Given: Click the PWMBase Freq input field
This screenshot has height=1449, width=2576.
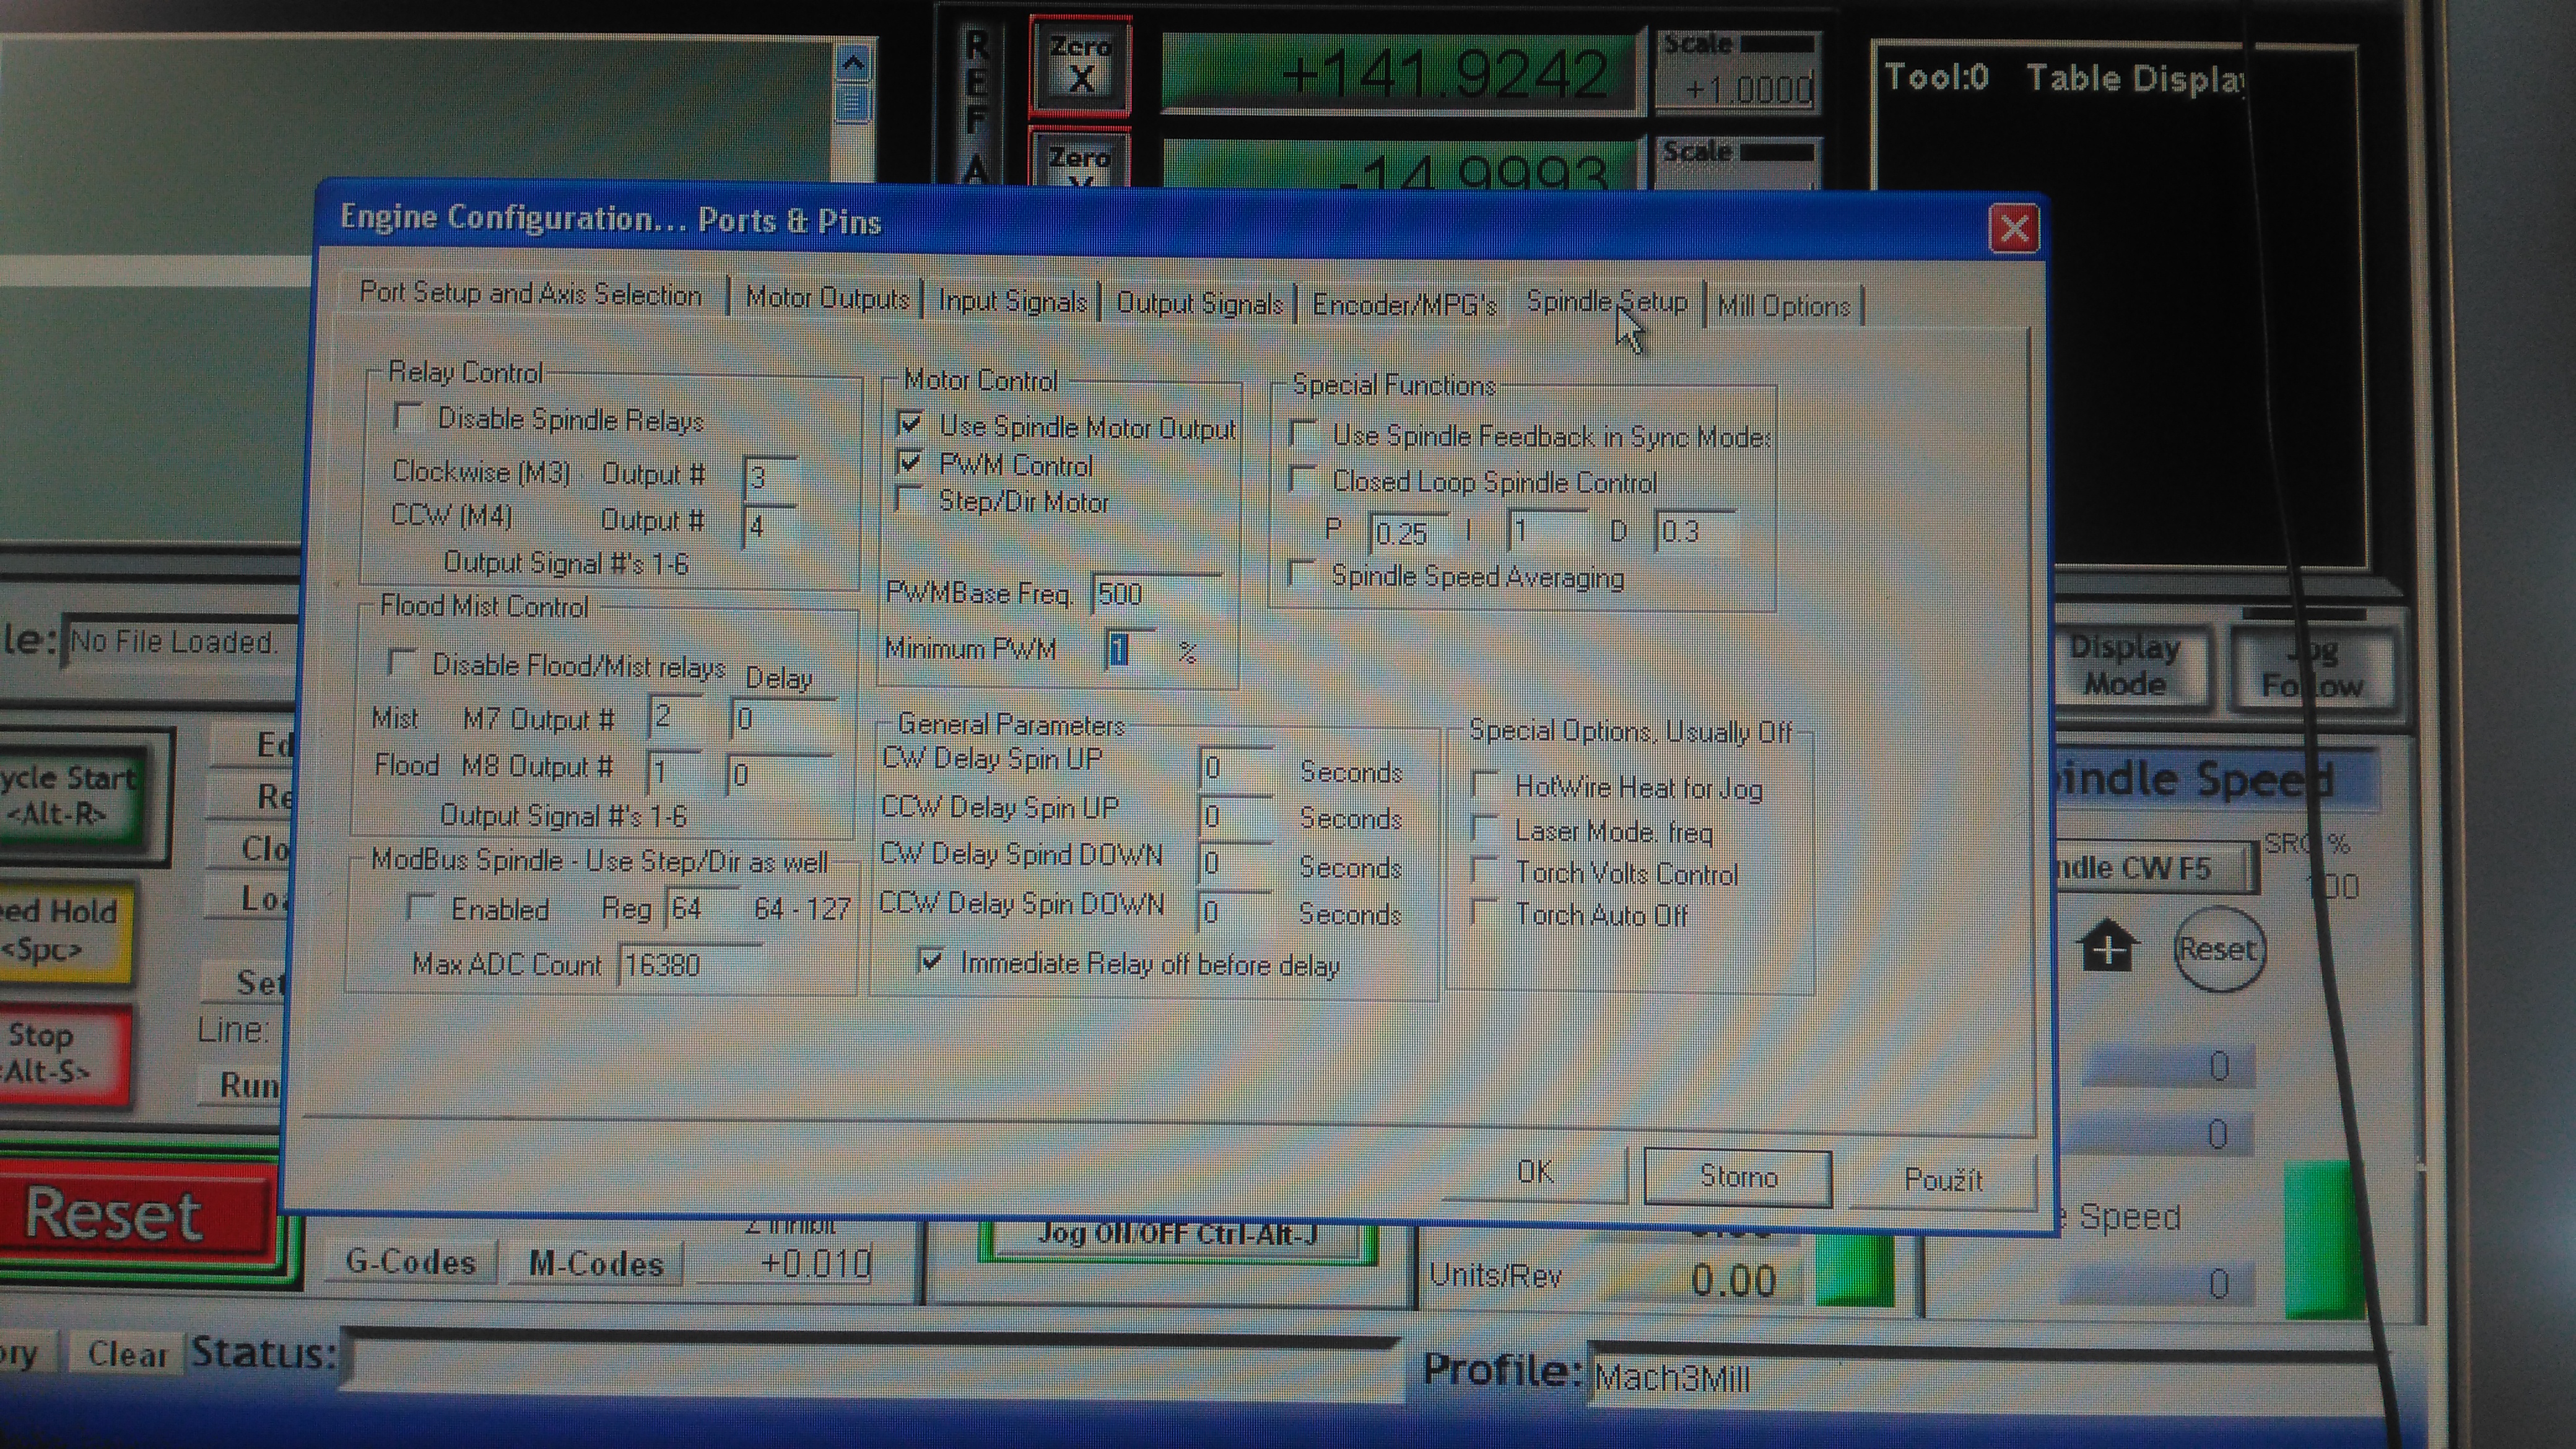Looking at the screenshot, I should coord(1155,594).
